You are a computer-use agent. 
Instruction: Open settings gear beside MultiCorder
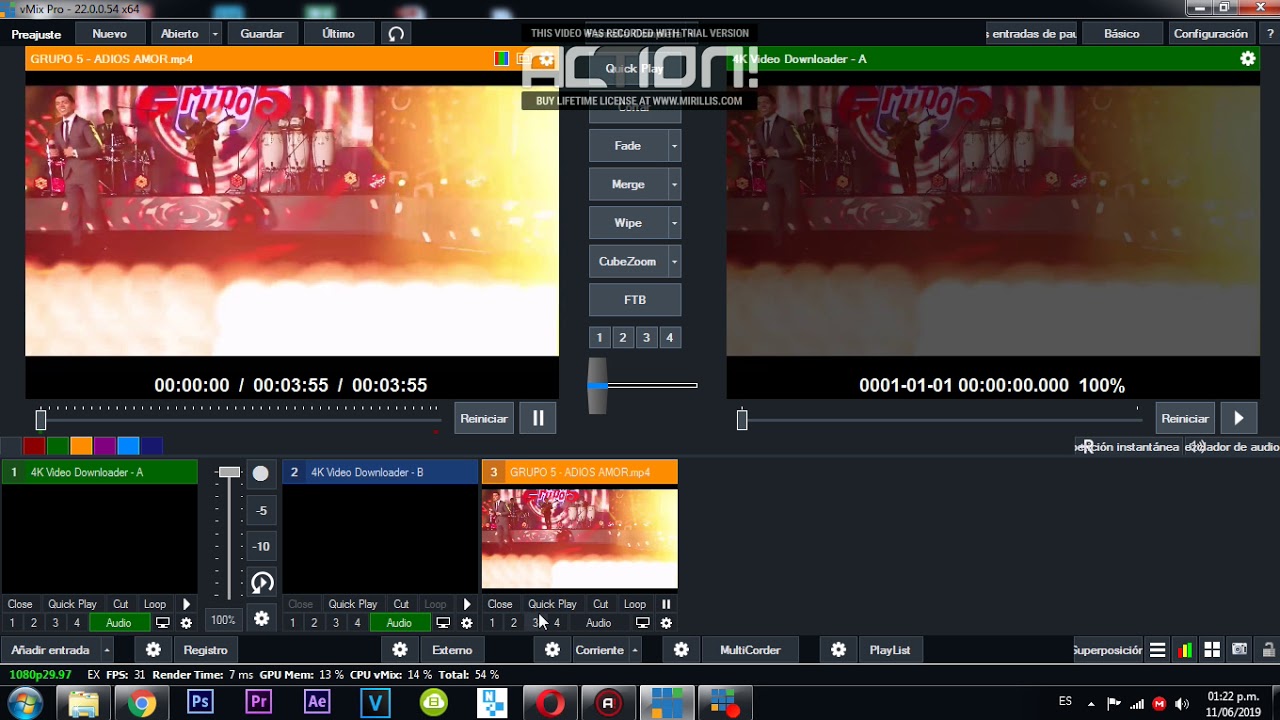(x=681, y=650)
